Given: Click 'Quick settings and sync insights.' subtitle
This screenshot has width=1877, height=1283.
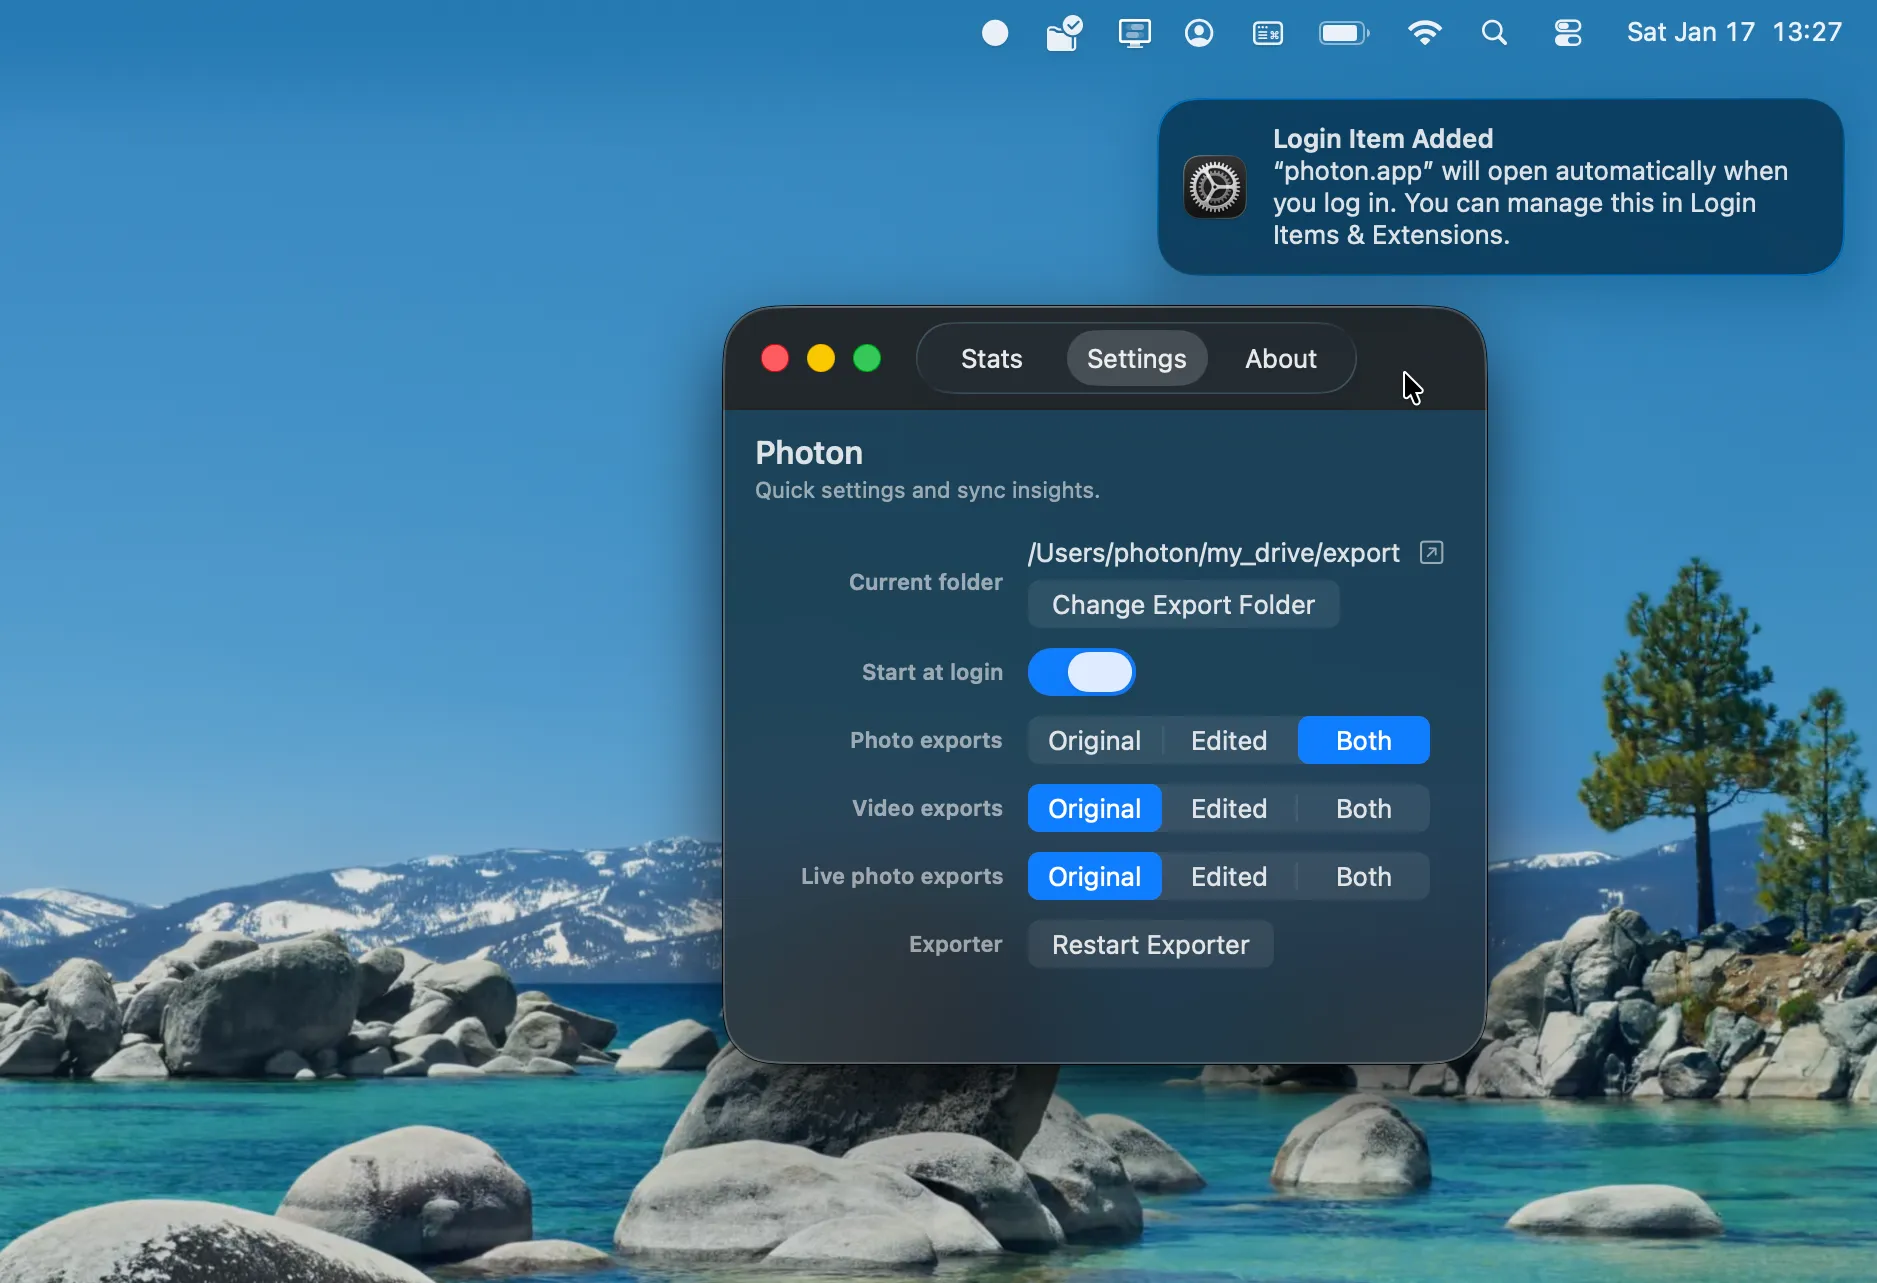Looking at the screenshot, I should 927,490.
